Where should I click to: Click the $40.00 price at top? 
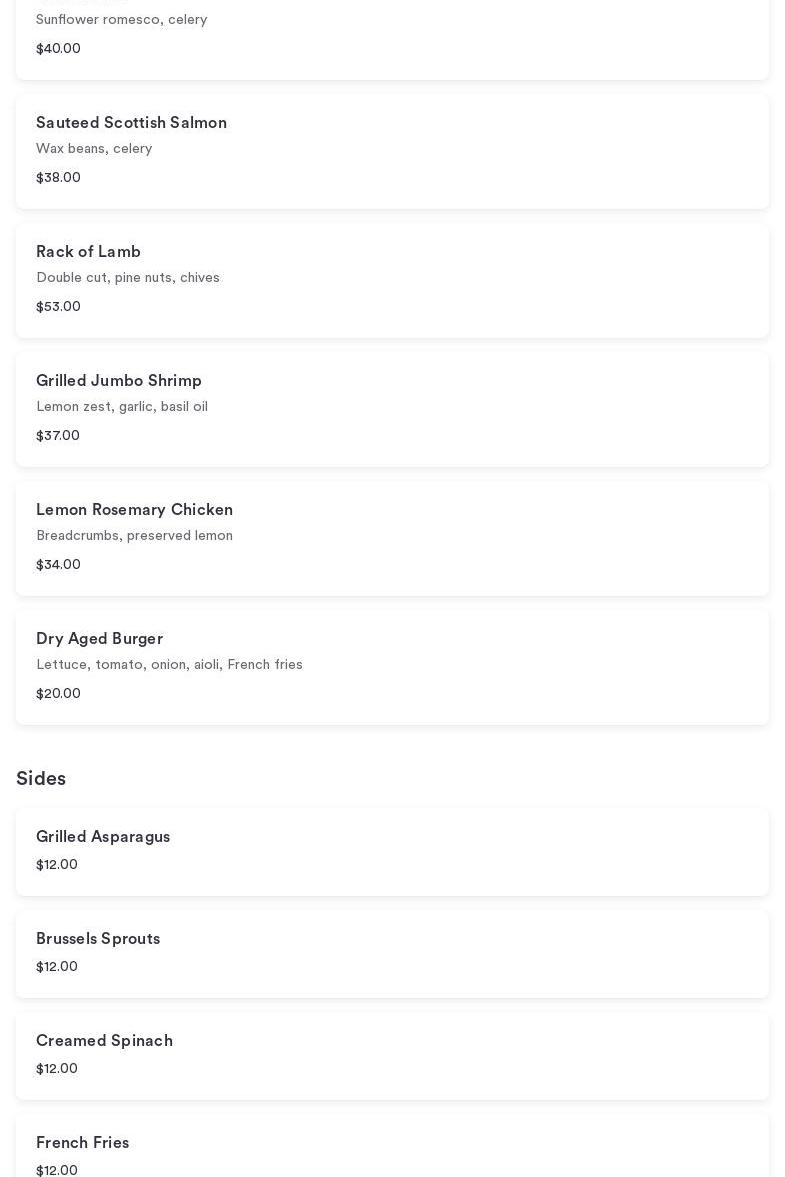click(58, 49)
